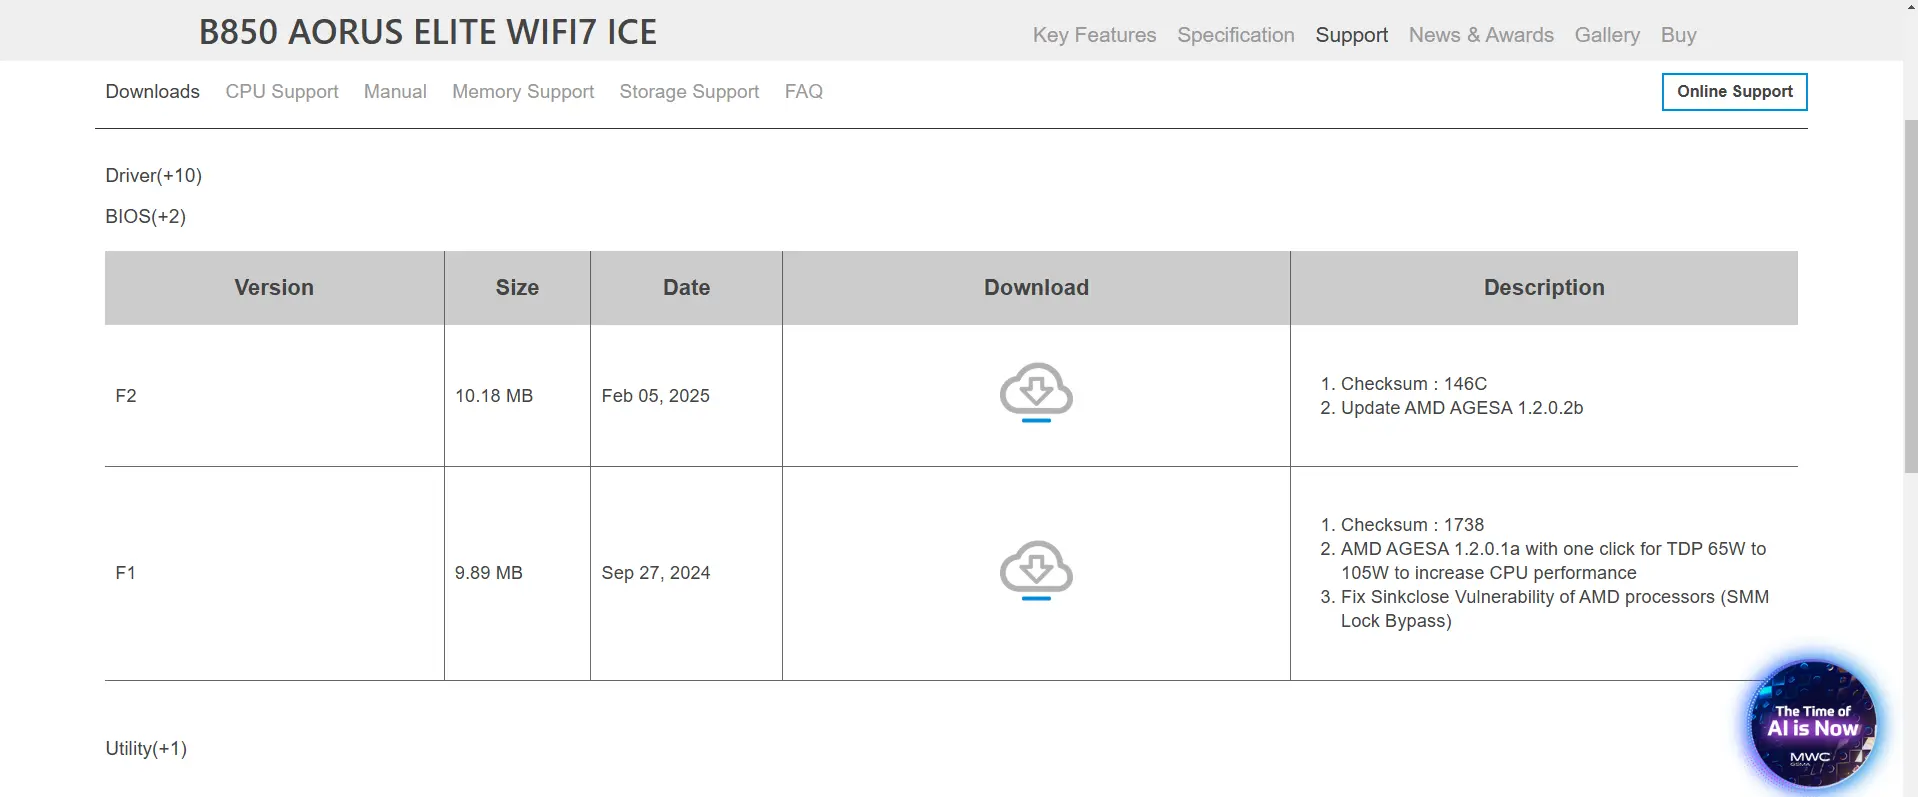Click the Online Support button
This screenshot has height=797, width=1918.
pos(1734,91)
